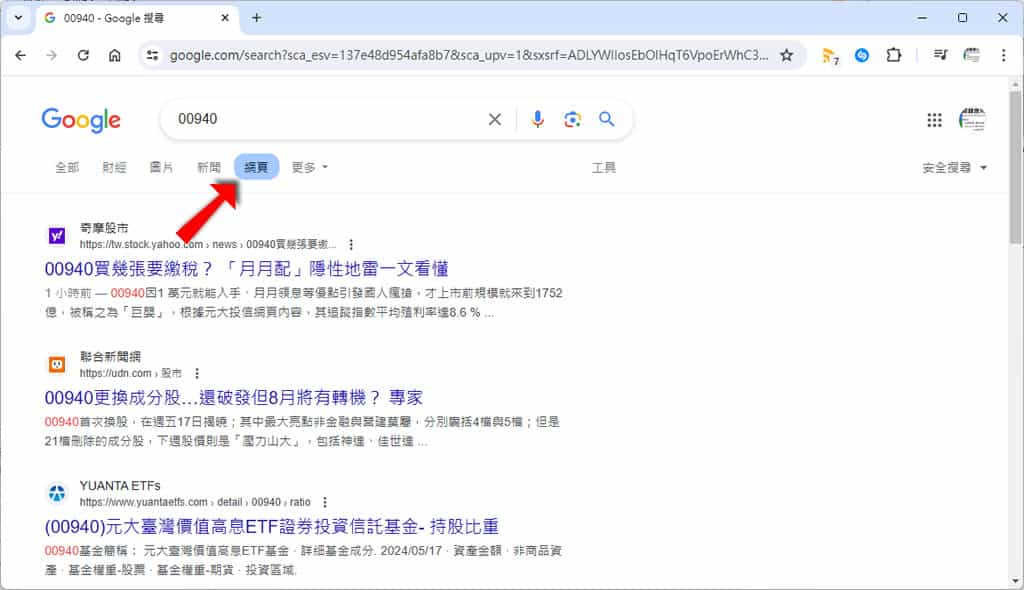
Task: Select the 圖片 search tab
Action: coord(161,167)
